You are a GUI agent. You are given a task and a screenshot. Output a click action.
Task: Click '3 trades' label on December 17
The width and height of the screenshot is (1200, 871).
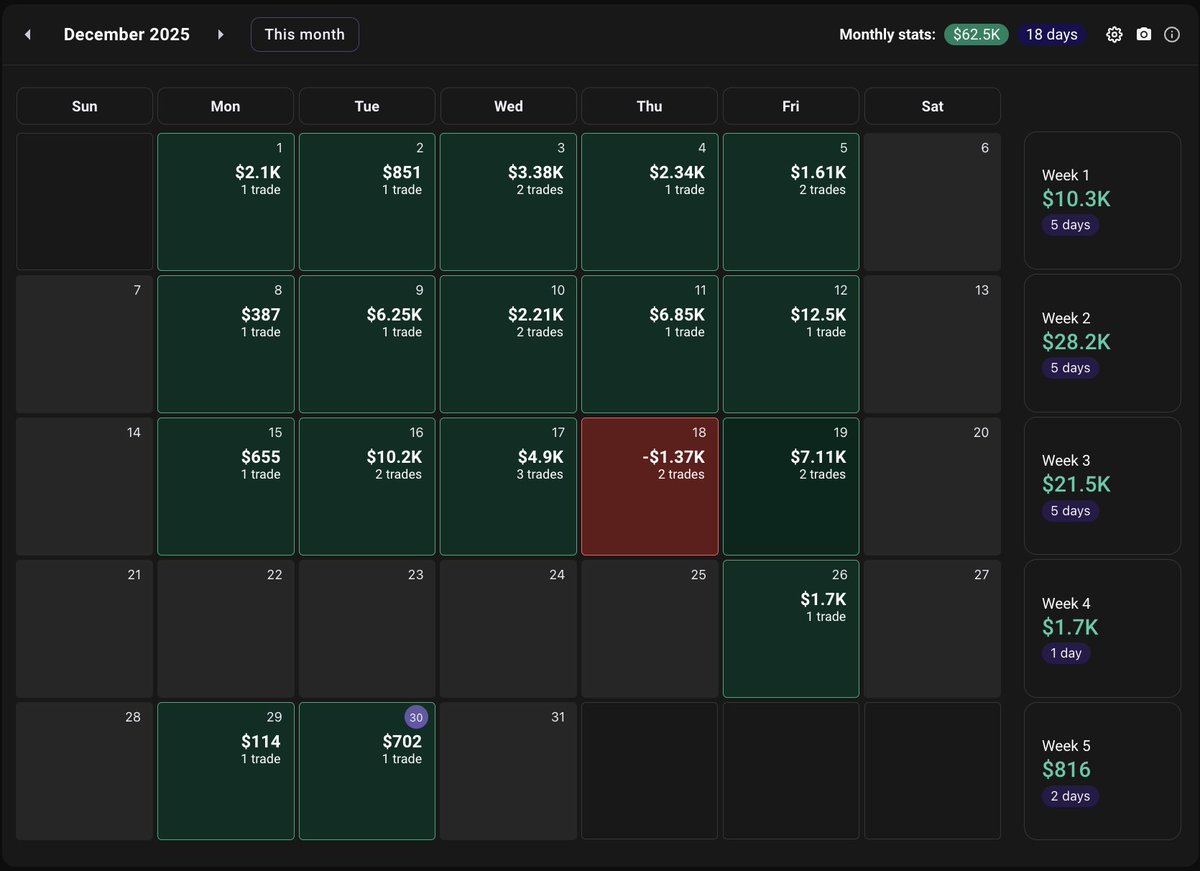pos(540,474)
